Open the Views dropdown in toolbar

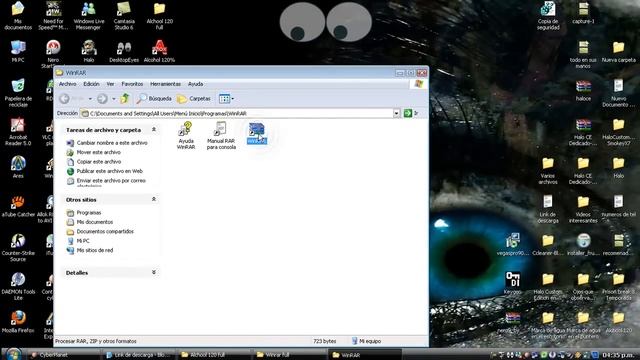(226, 98)
